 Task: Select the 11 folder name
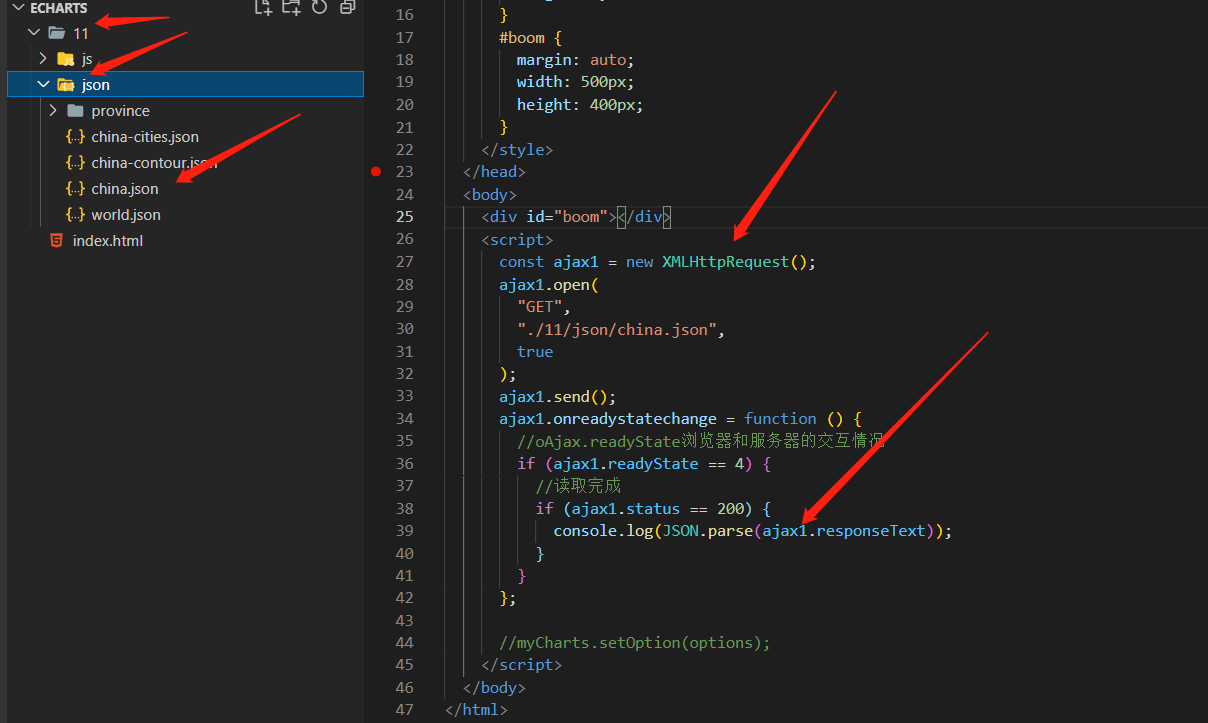click(81, 33)
